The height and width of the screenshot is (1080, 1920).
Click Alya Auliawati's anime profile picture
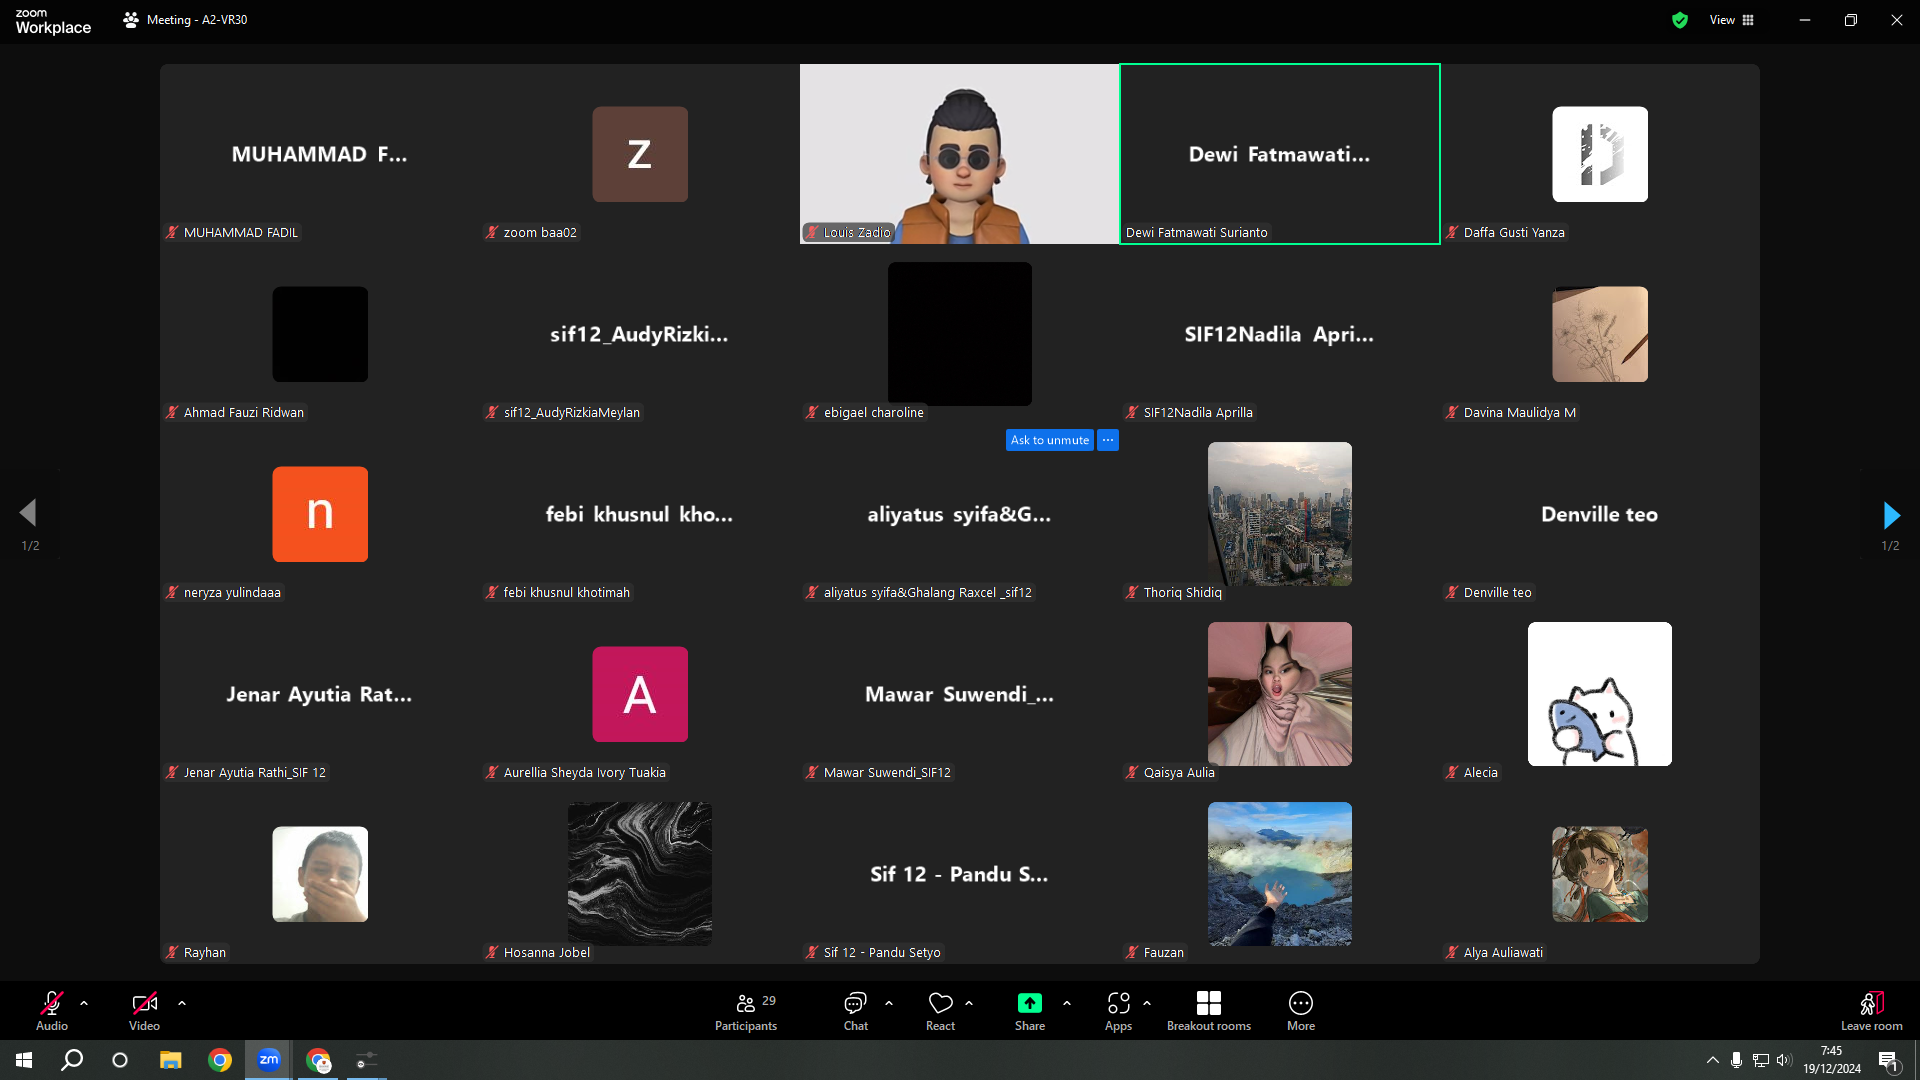point(1600,874)
